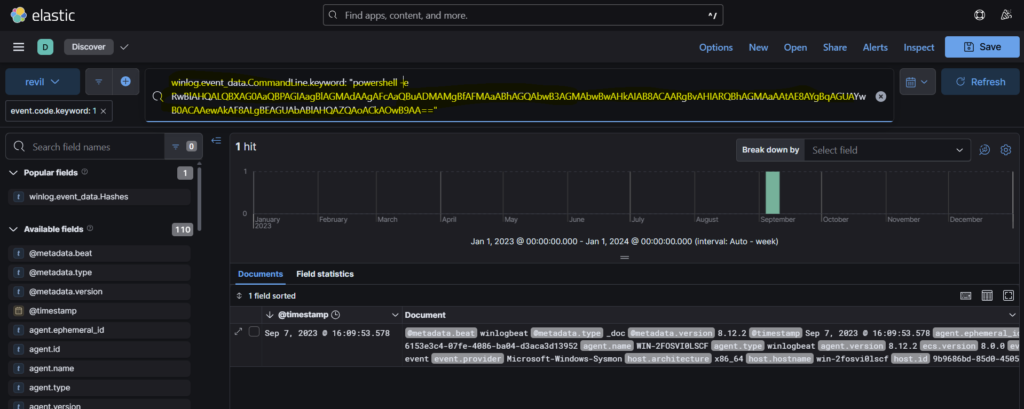The width and height of the screenshot is (1024, 409).
Task: Select the Sep 7 document row checkbox
Action: click(x=254, y=332)
